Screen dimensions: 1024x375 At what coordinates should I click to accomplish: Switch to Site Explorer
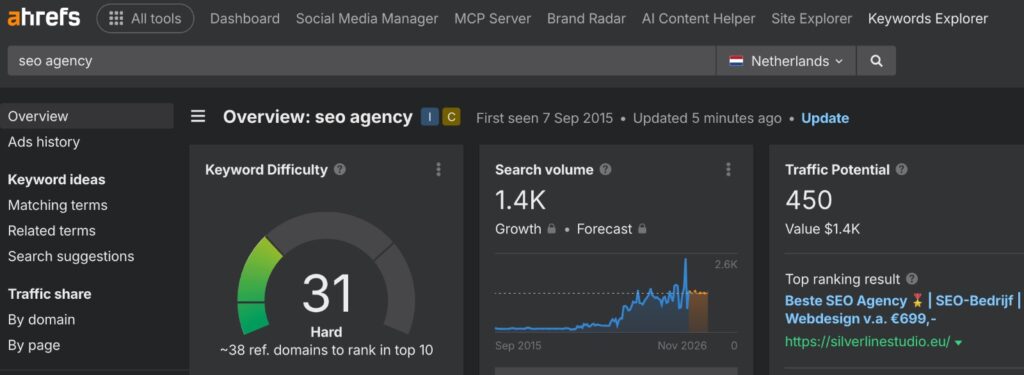[812, 19]
